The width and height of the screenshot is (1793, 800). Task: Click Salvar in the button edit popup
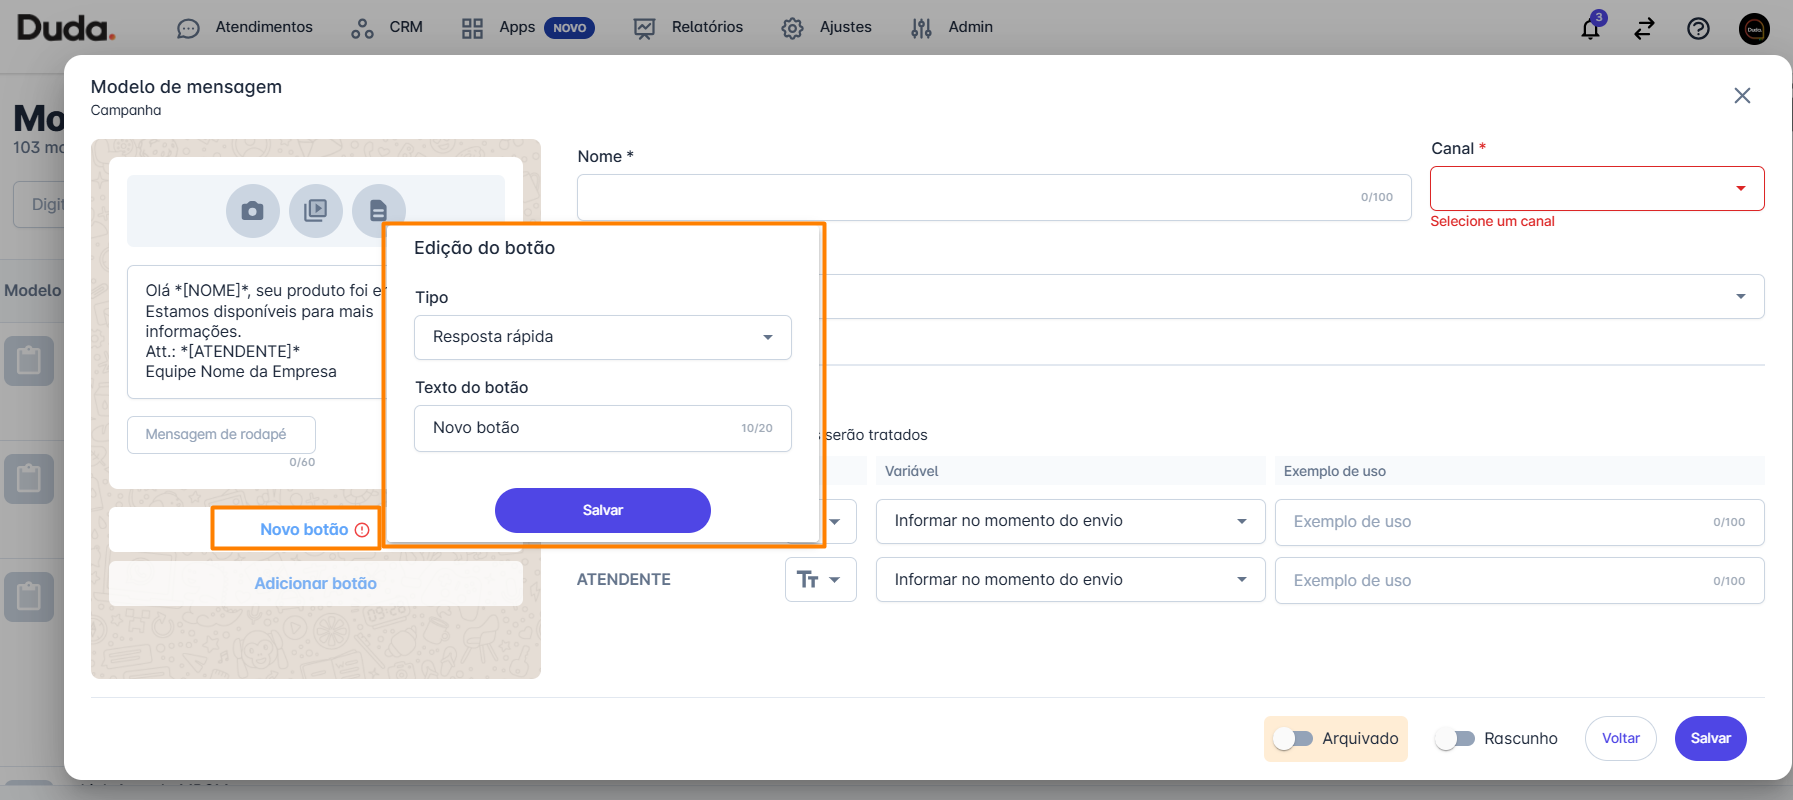click(x=602, y=510)
